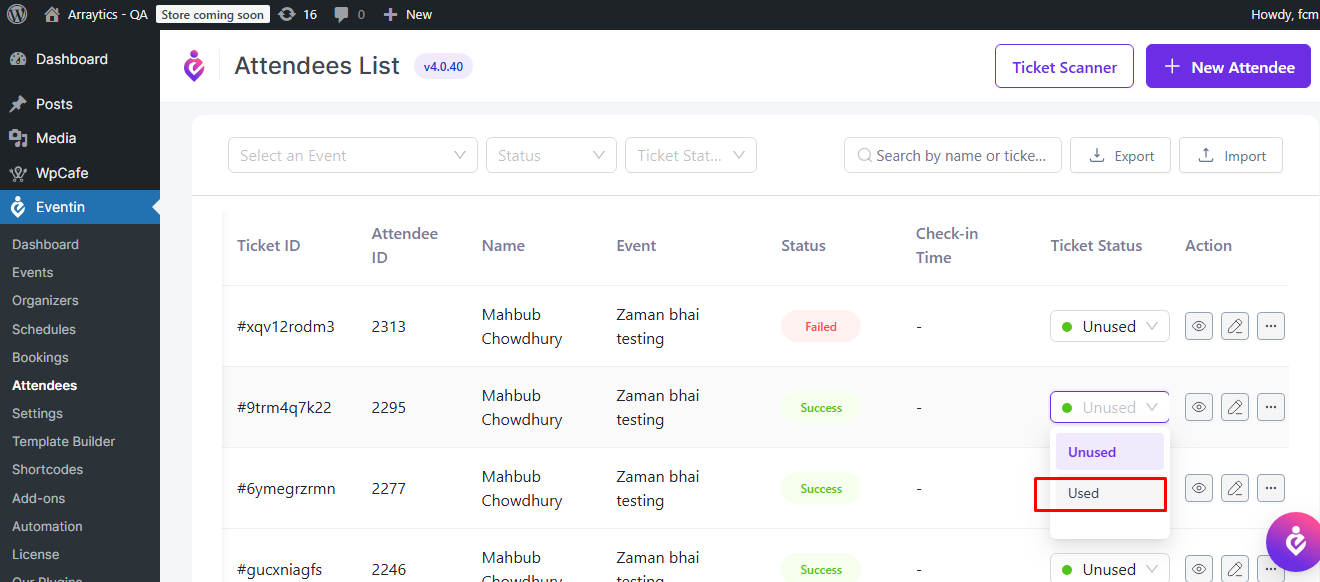The width and height of the screenshot is (1320, 582).
Task: Edit attendee 2313 pencil icon
Action: 1235,326
